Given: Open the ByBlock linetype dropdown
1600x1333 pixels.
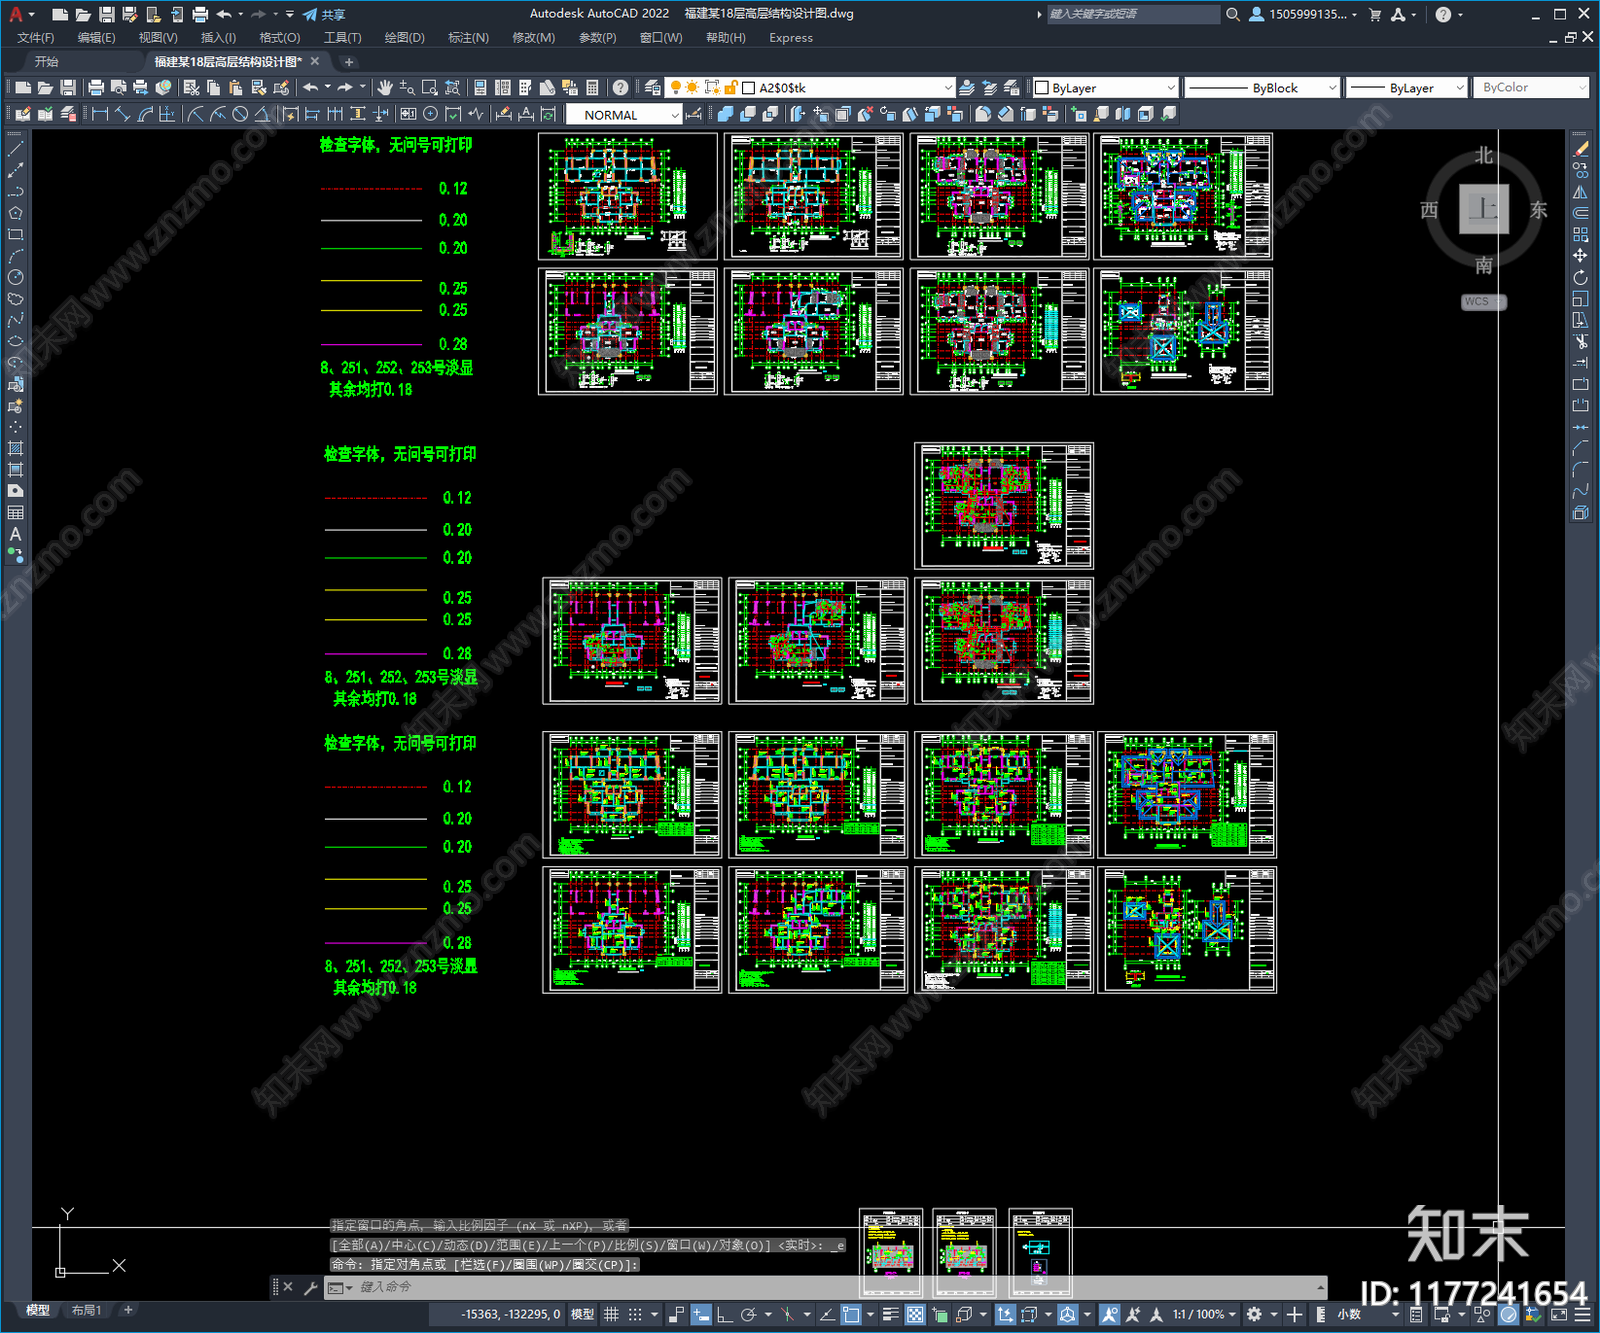Looking at the screenshot, I should pyautogui.click(x=1262, y=88).
